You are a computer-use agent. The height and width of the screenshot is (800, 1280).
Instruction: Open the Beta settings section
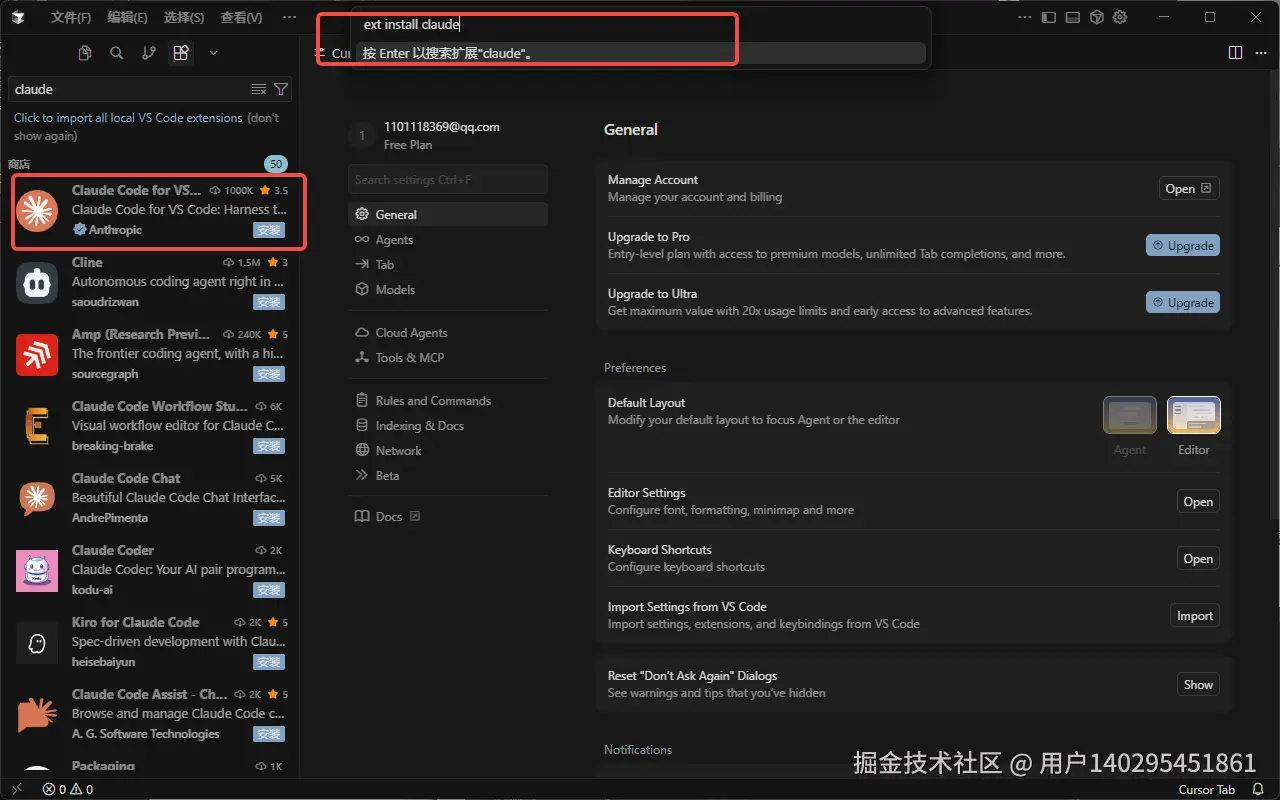tap(448, 475)
